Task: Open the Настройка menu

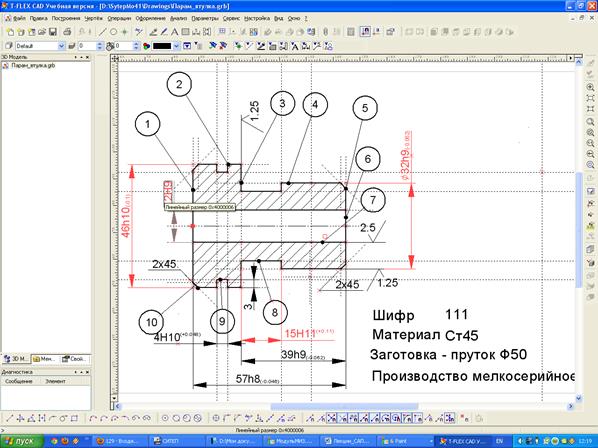Action: click(257, 18)
